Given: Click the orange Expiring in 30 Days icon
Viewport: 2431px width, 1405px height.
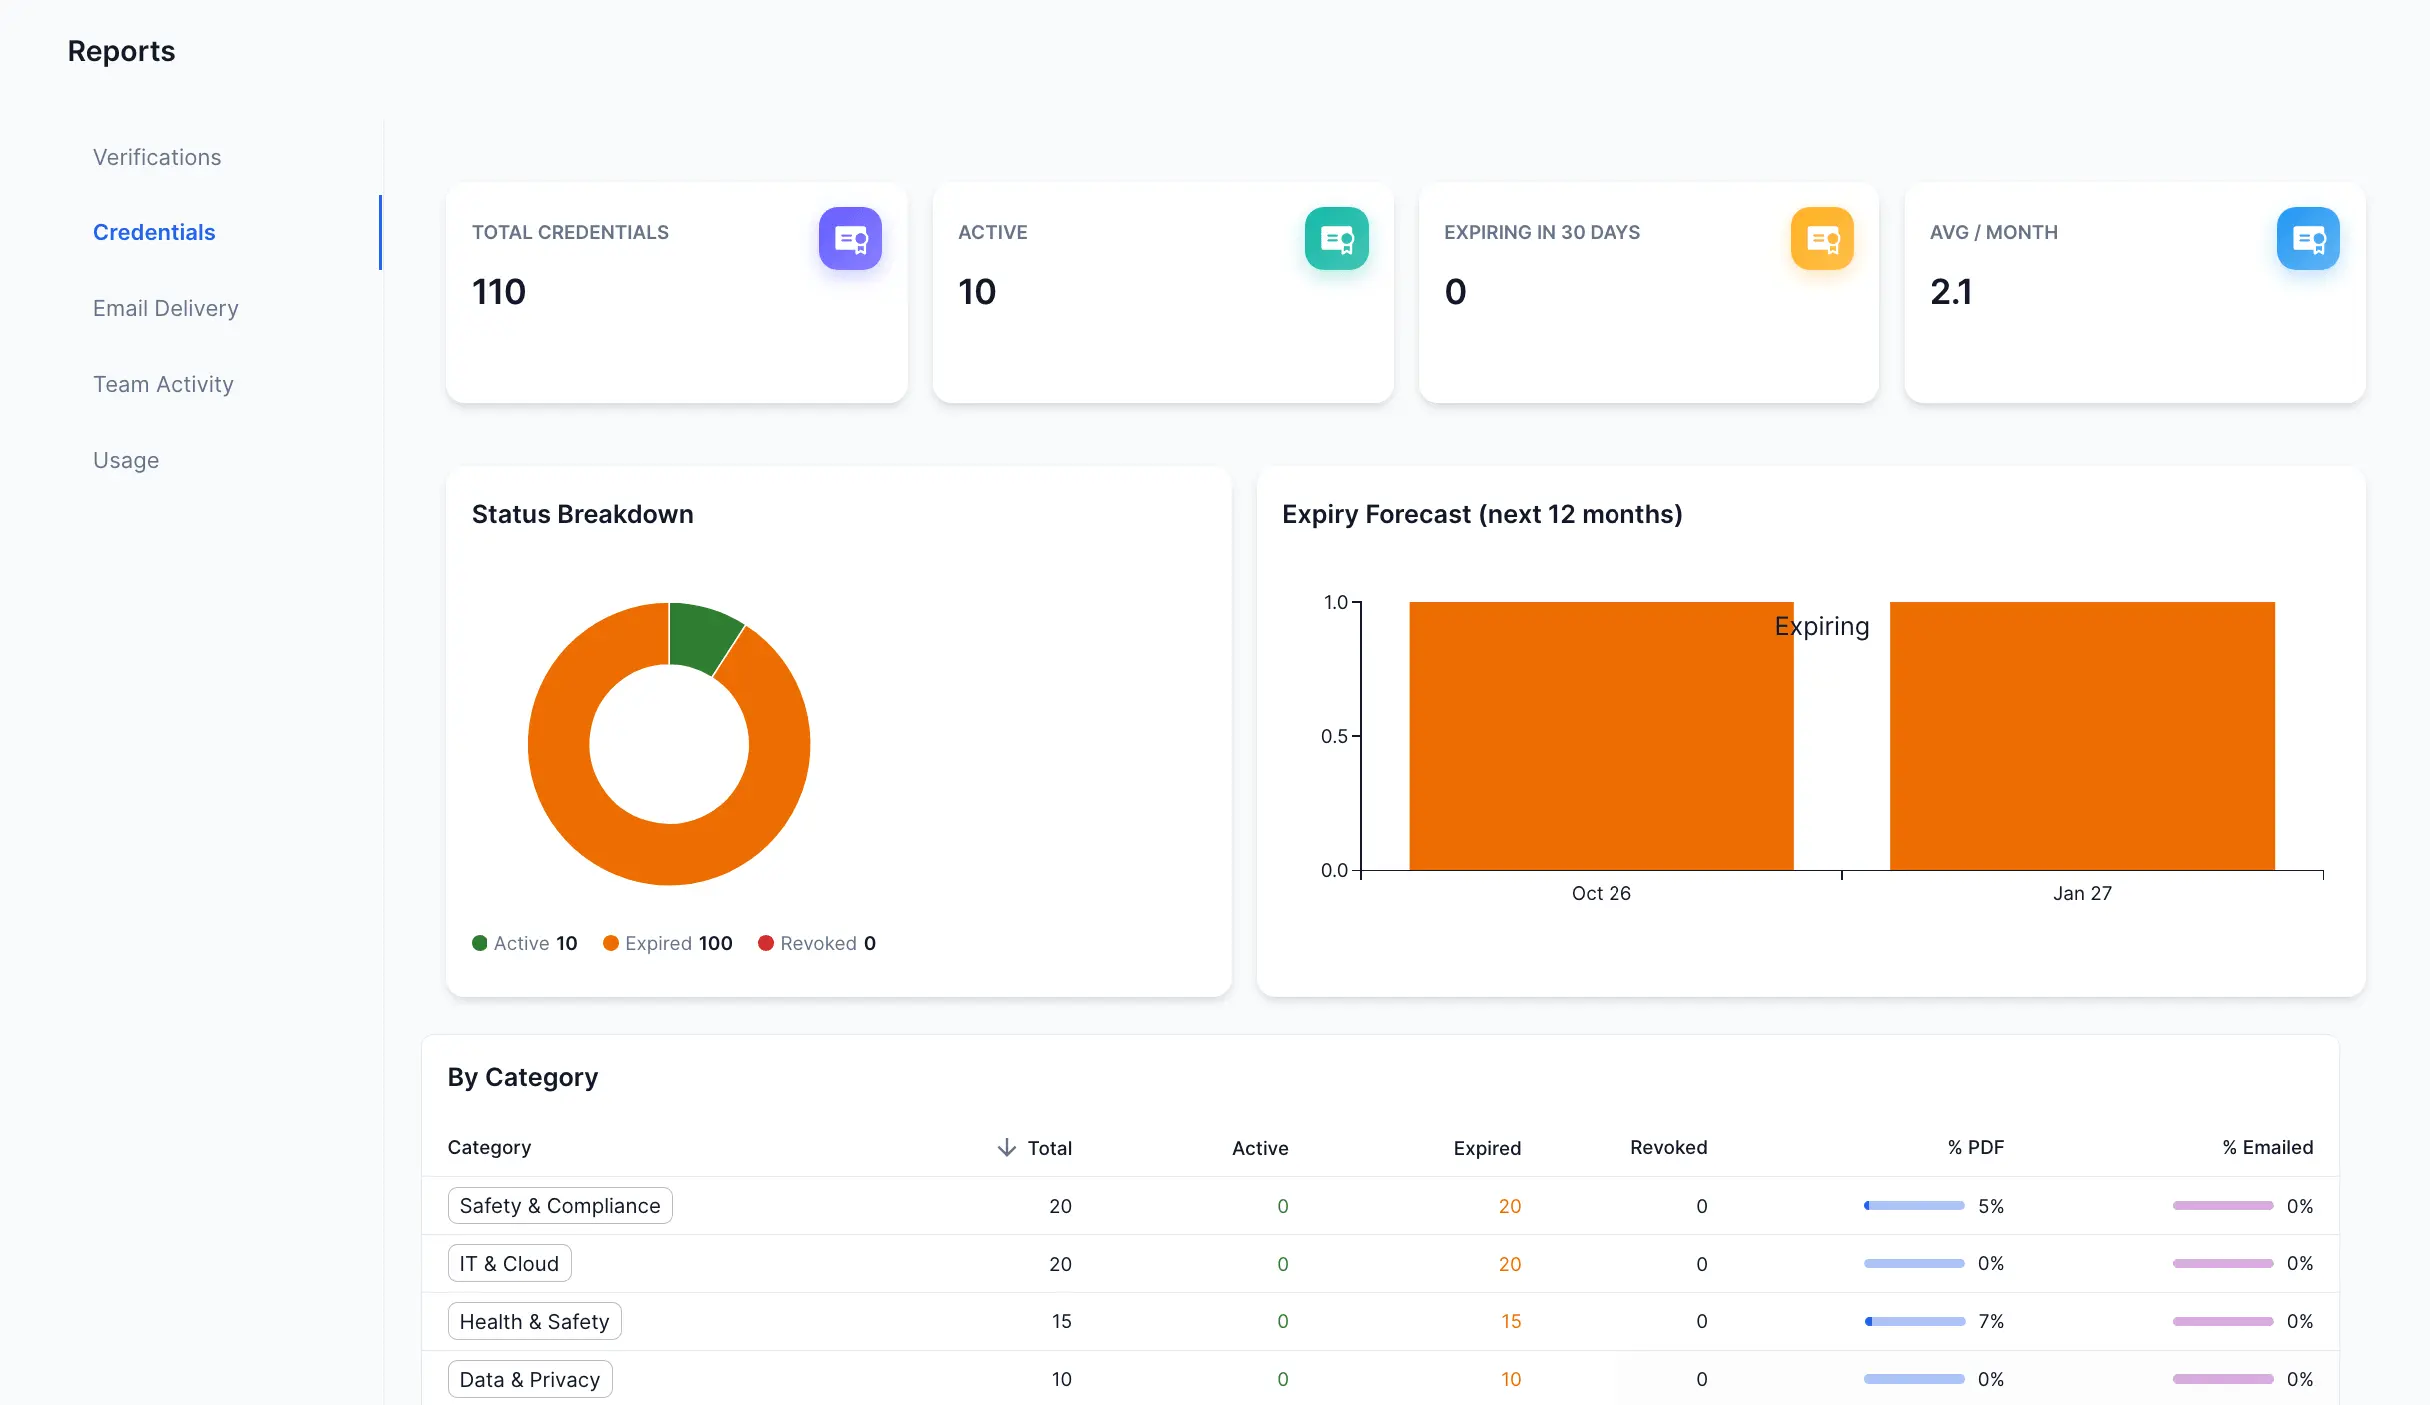Looking at the screenshot, I should (x=1822, y=238).
